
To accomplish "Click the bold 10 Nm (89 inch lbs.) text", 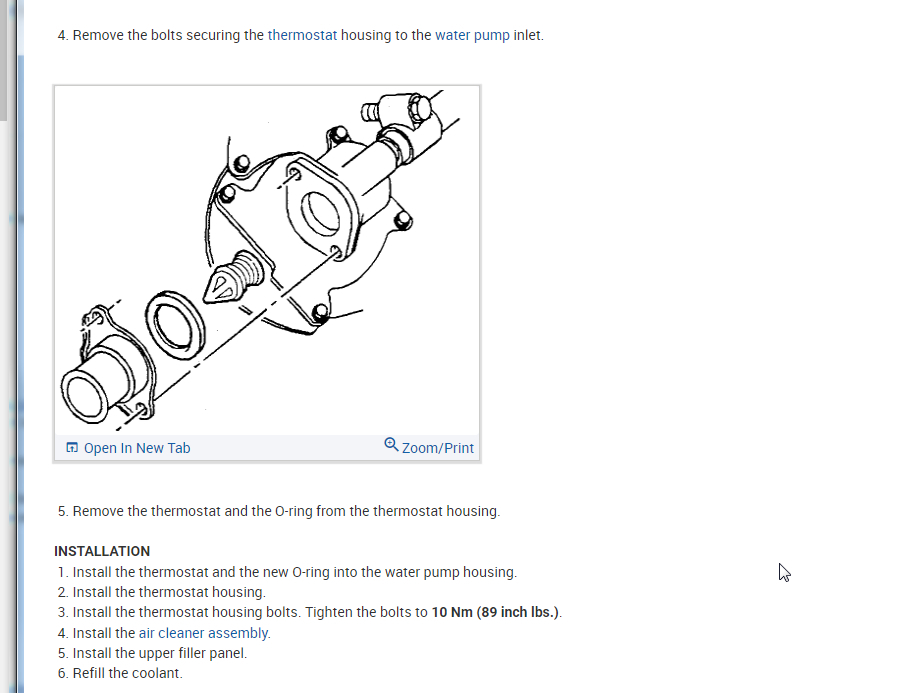I will click(495, 612).
